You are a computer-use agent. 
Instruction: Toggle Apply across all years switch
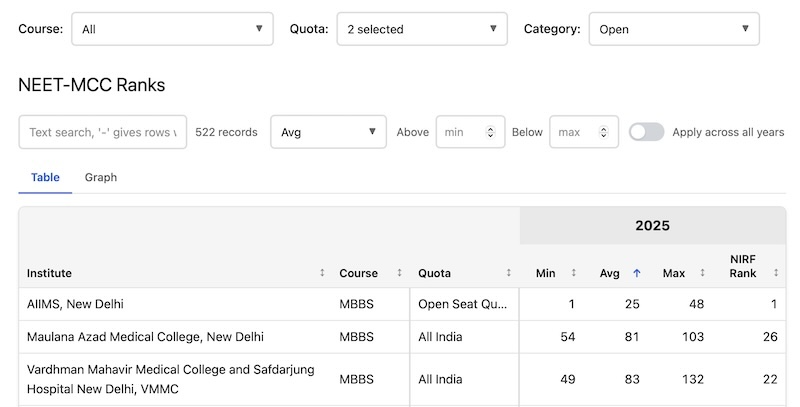[646, 132]
